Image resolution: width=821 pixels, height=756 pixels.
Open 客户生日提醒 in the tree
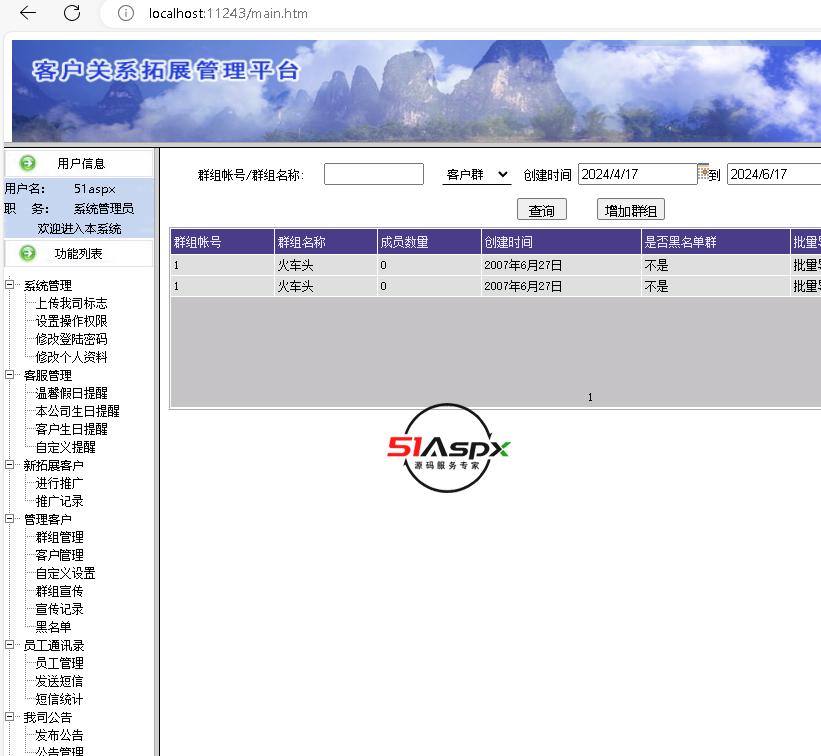[71, 429]
